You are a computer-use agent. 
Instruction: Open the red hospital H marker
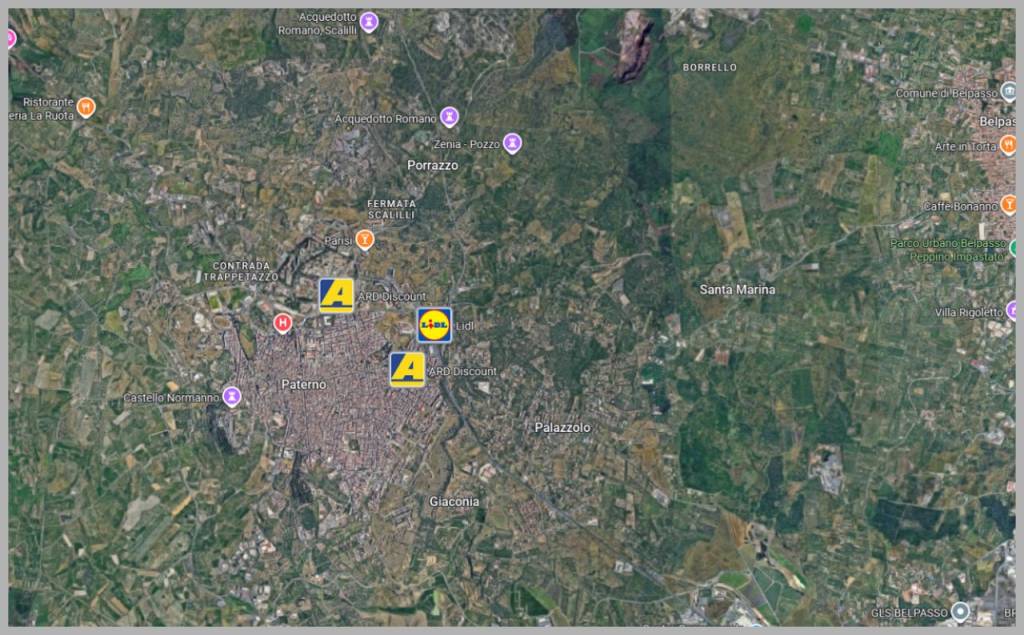pos(283,323)
